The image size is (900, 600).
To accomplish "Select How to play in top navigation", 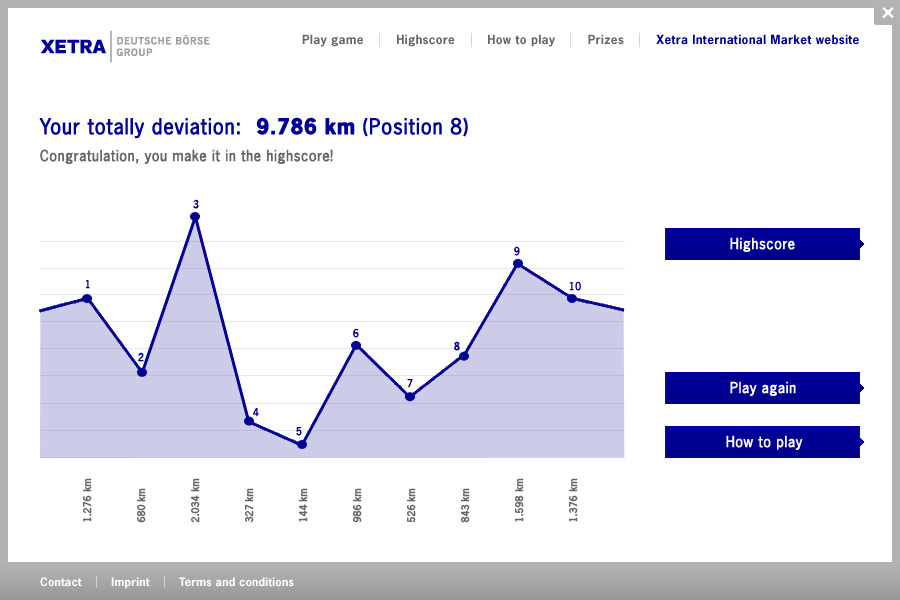I will (x=520, y=40).
